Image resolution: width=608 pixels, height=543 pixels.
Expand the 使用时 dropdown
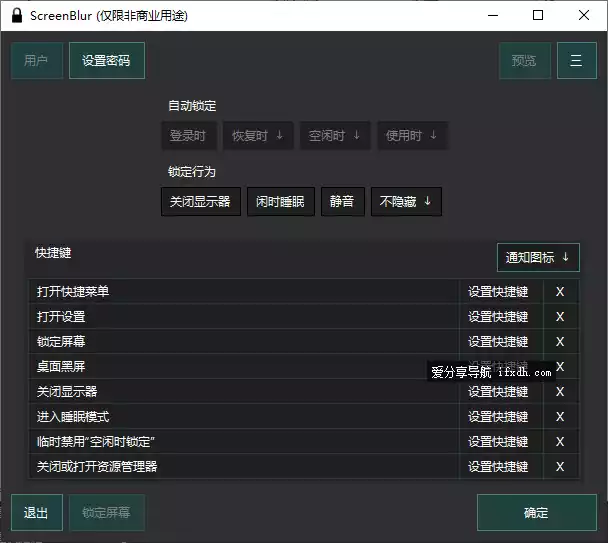click(412, 135)
